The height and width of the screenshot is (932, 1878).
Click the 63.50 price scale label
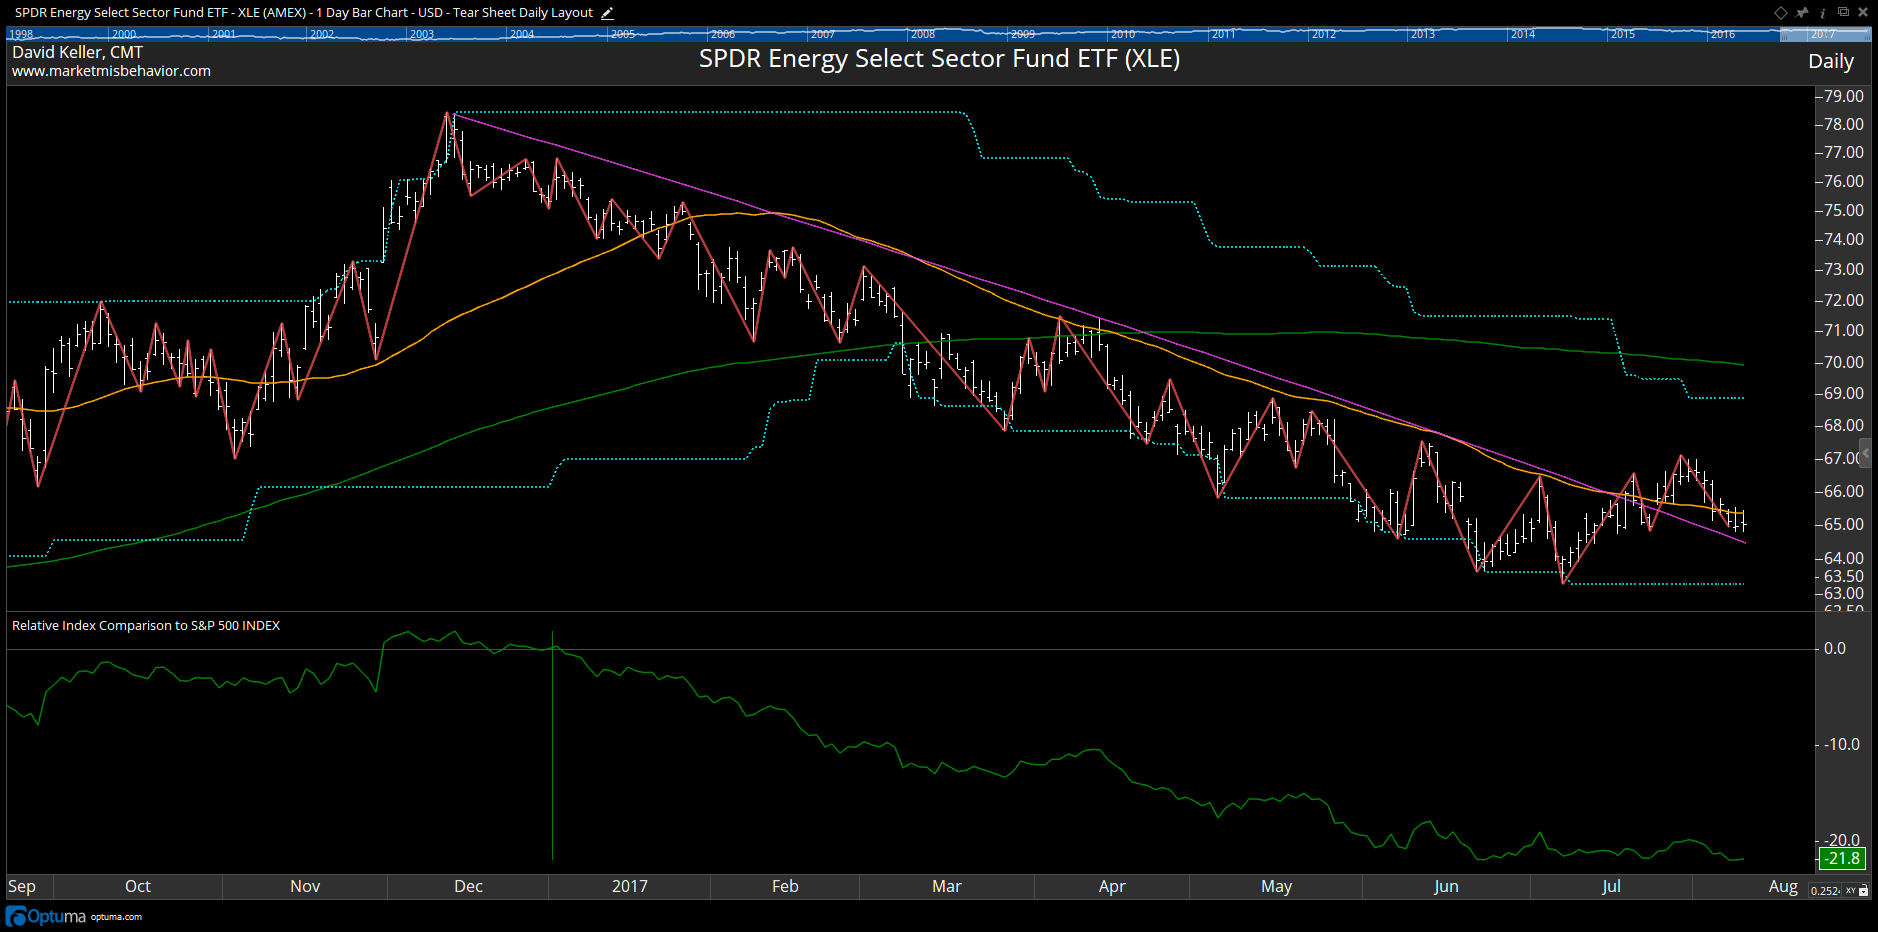point(1843,576)
